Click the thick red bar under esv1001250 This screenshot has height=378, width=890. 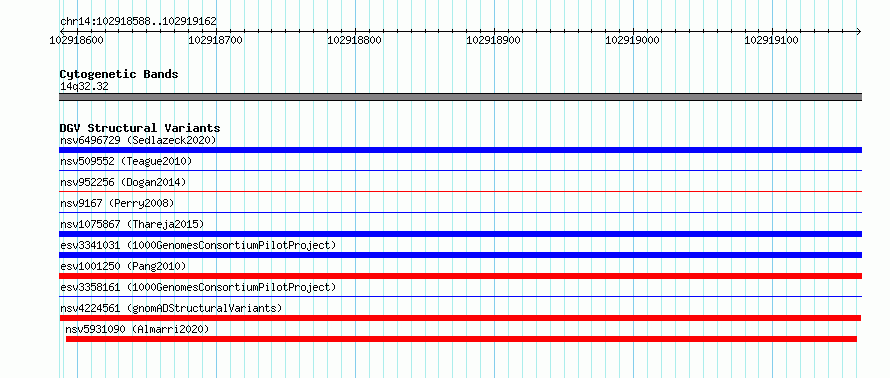tap(460, 276)
